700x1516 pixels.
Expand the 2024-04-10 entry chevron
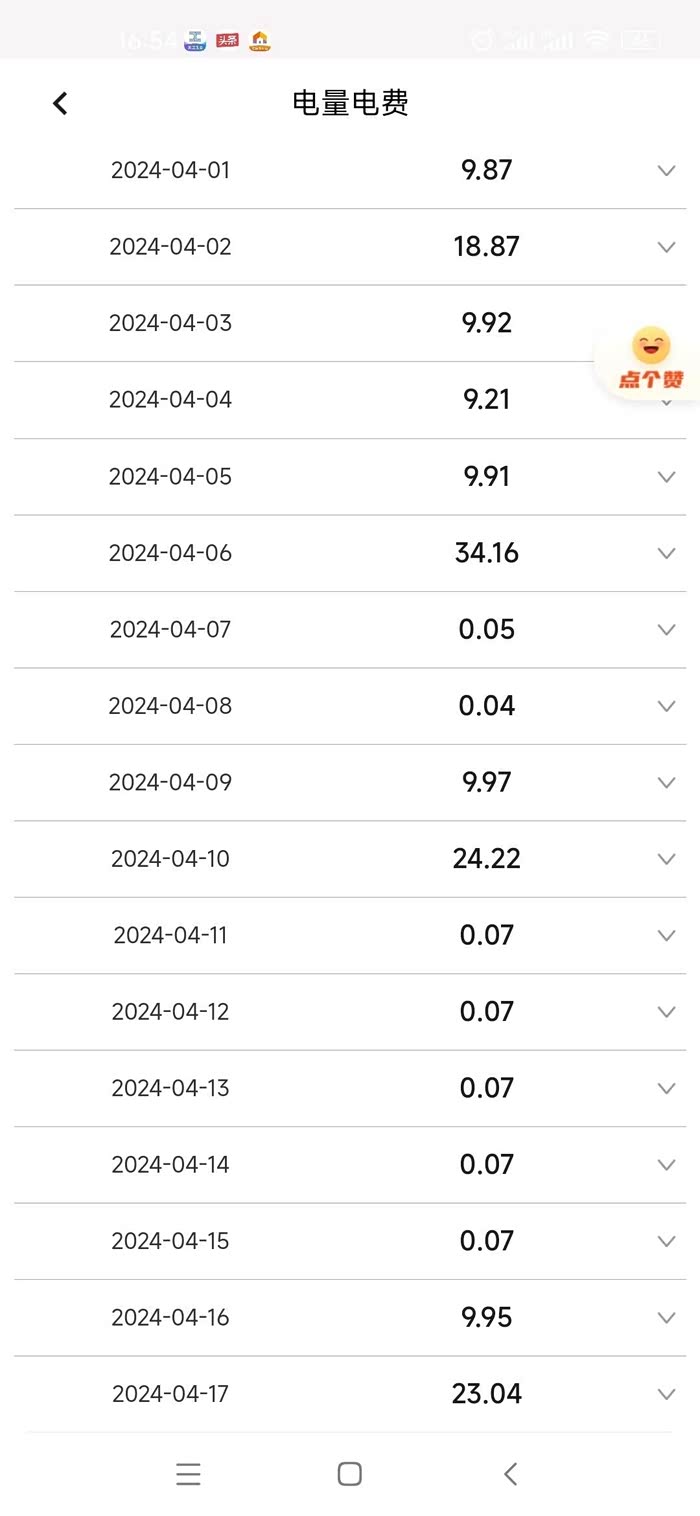tap(666, 859)
